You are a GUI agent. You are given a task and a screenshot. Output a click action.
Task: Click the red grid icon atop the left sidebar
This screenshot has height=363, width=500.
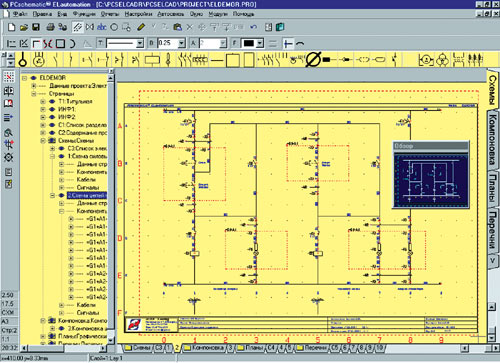9,77
